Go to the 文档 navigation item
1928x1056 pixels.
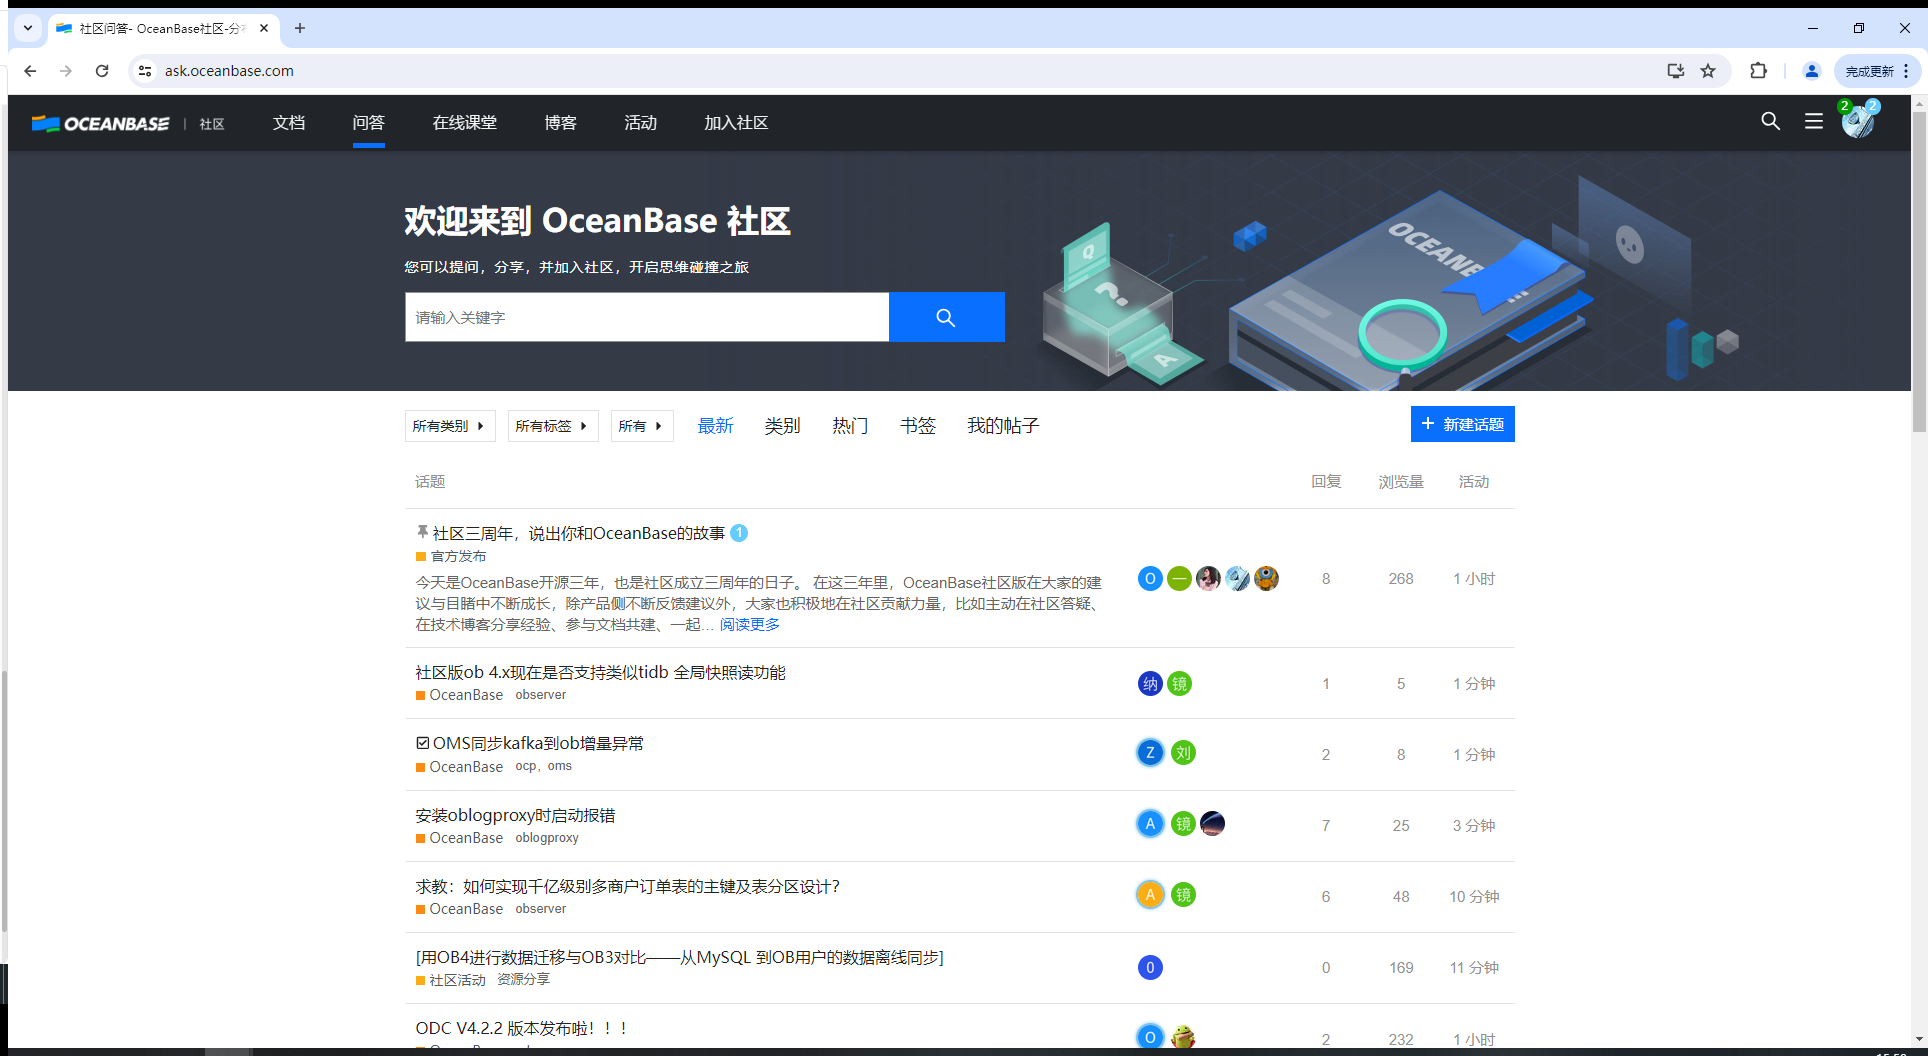[289, 122]
